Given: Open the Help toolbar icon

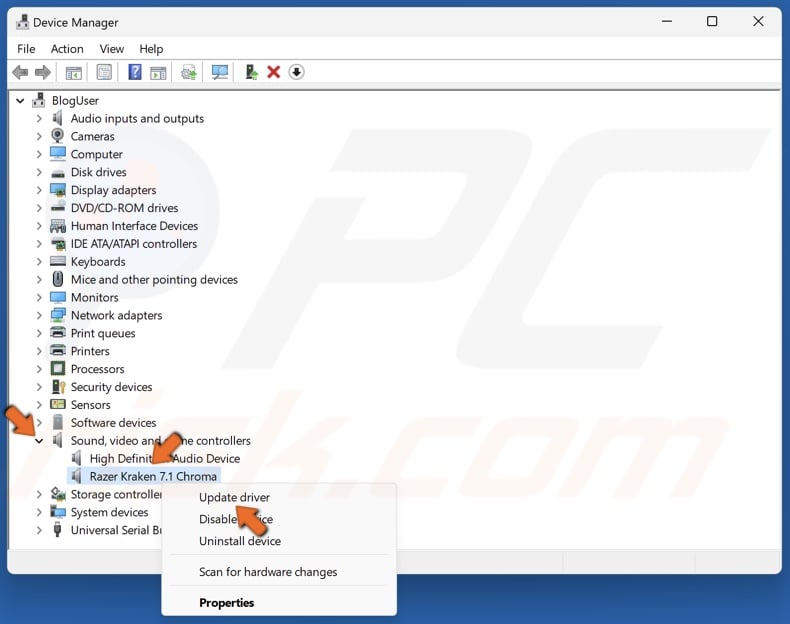Looking at the screenshot, I should pyautogui.click(x=135, y=72).
